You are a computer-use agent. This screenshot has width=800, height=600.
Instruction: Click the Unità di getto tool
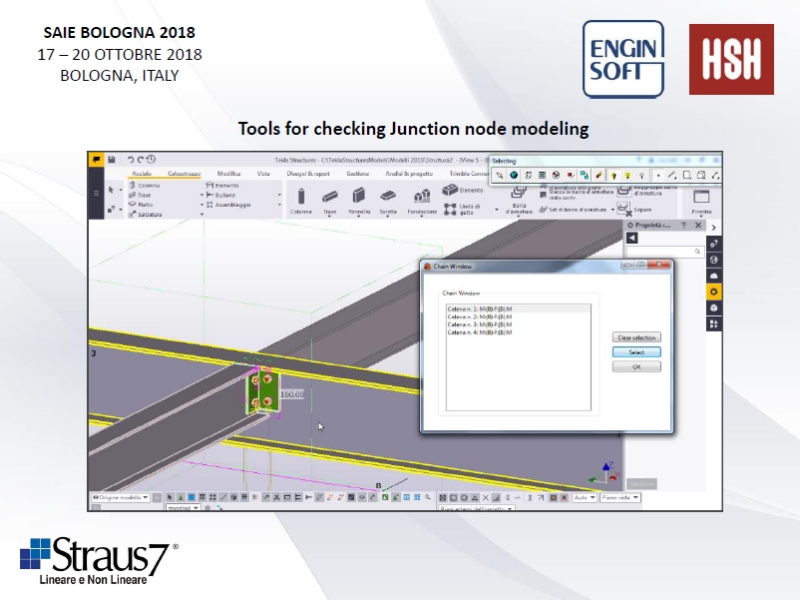click(x=469, y=208)
